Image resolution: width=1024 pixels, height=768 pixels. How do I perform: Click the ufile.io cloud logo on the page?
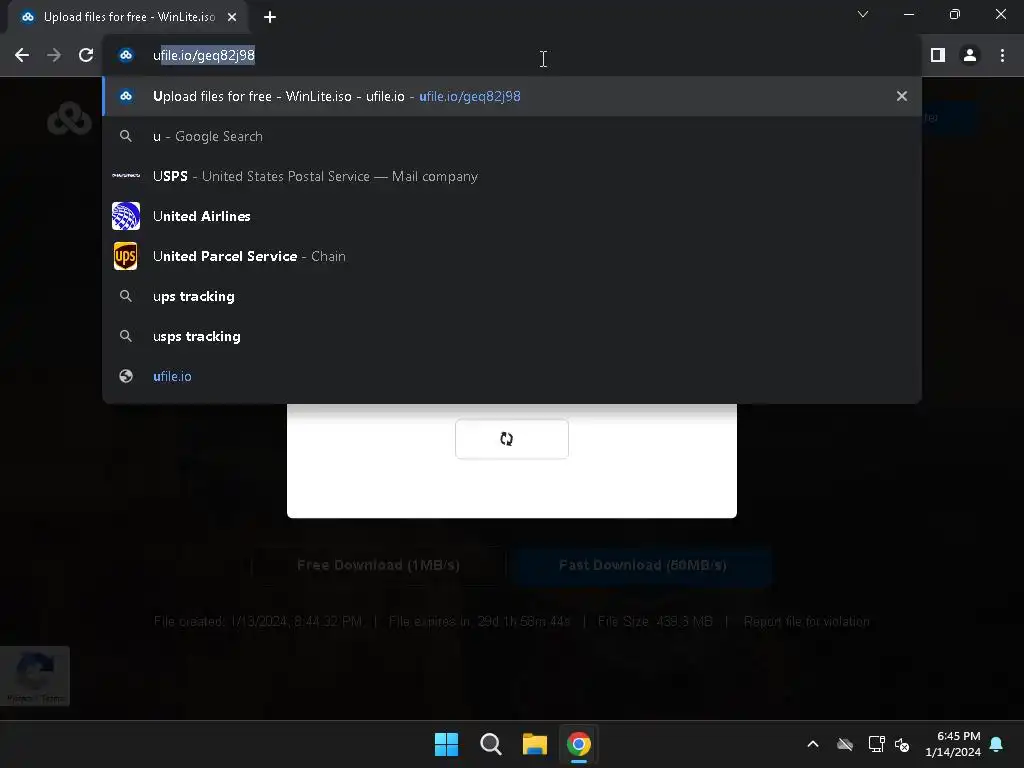[x=69, y=119]
